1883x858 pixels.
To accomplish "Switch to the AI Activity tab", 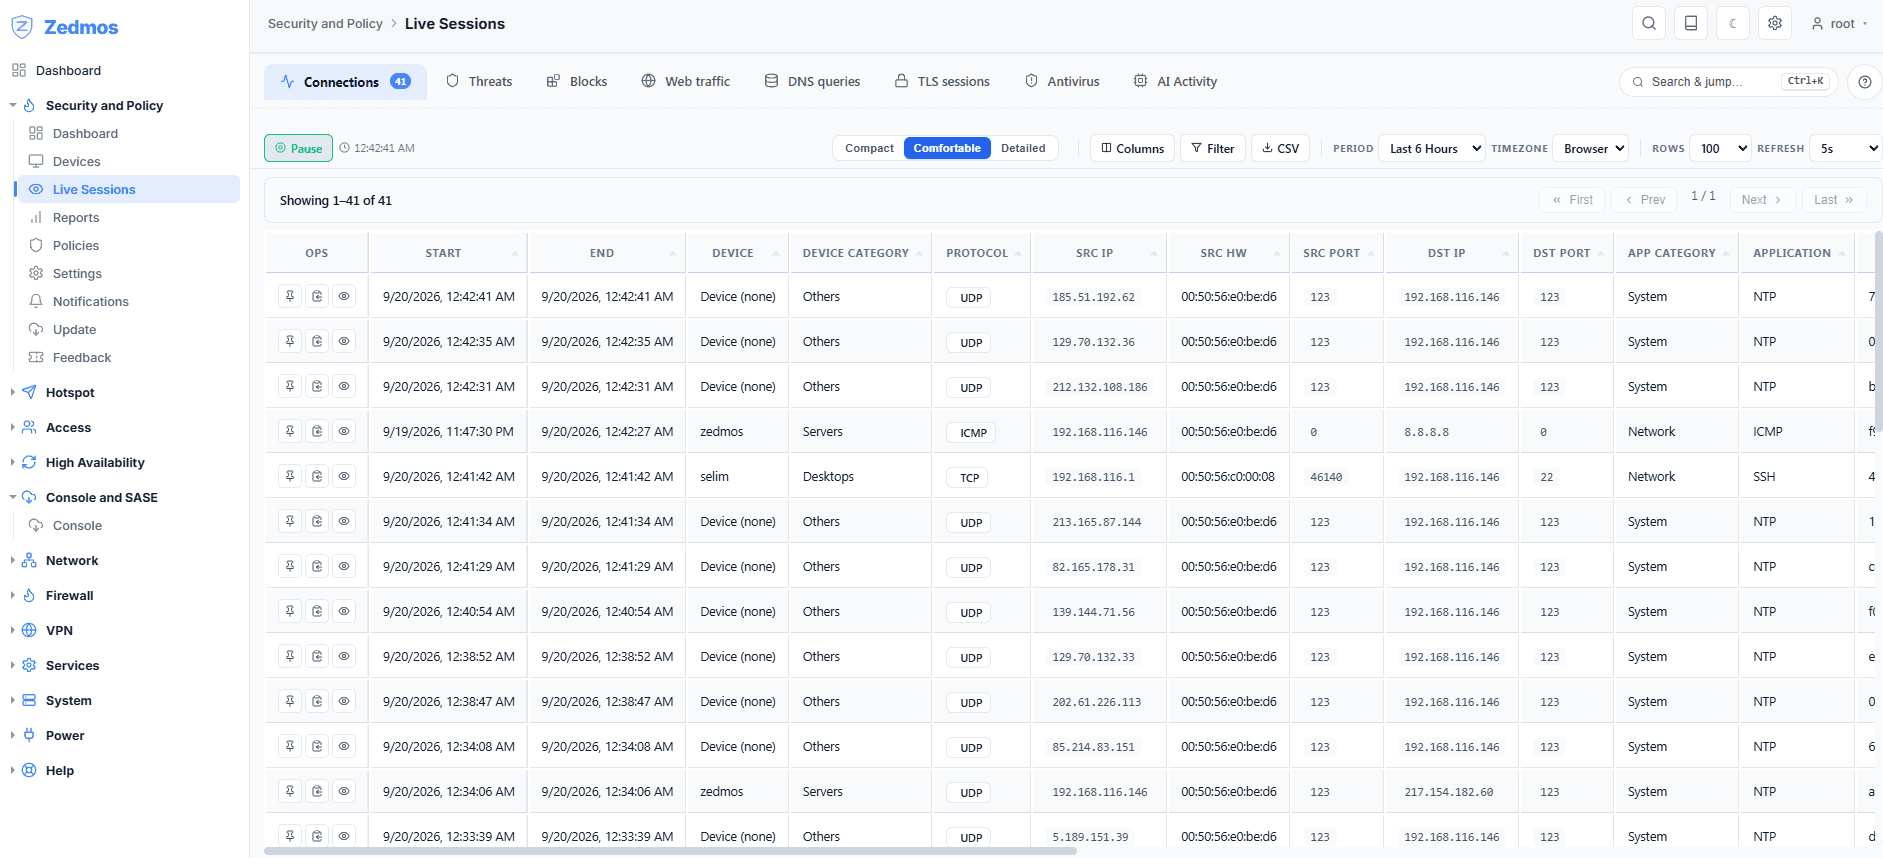I will click(x=1175, y=81).
